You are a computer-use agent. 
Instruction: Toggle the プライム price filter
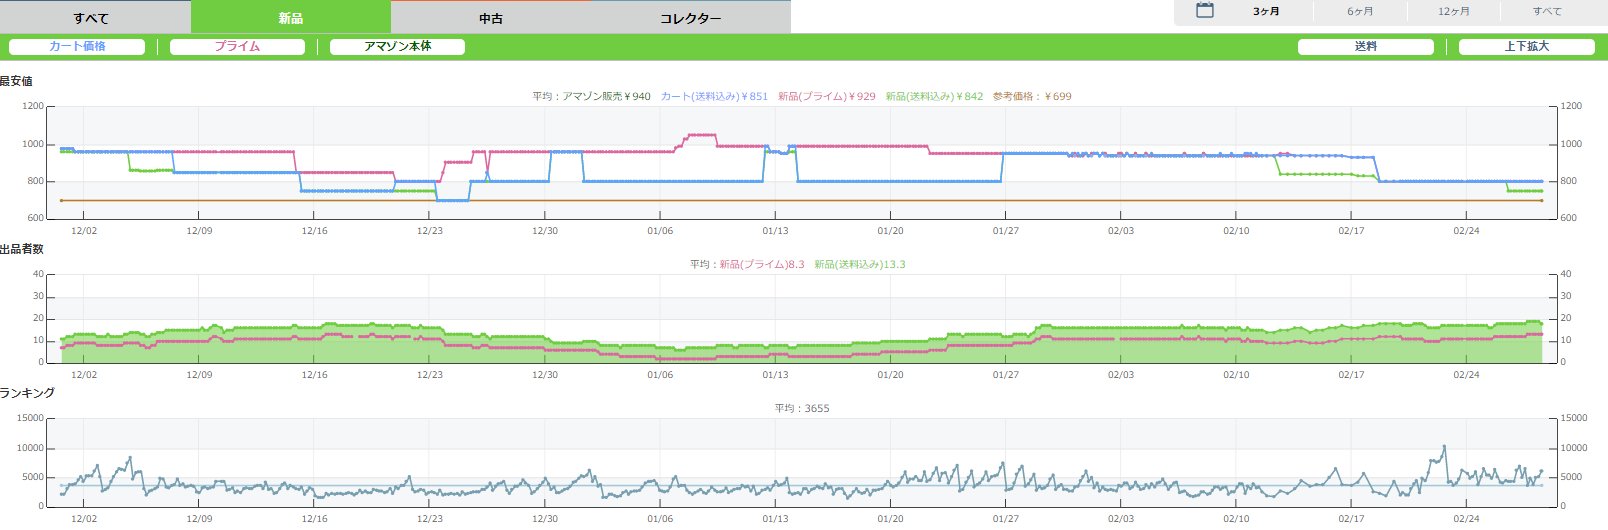click(x=237, y=47)
